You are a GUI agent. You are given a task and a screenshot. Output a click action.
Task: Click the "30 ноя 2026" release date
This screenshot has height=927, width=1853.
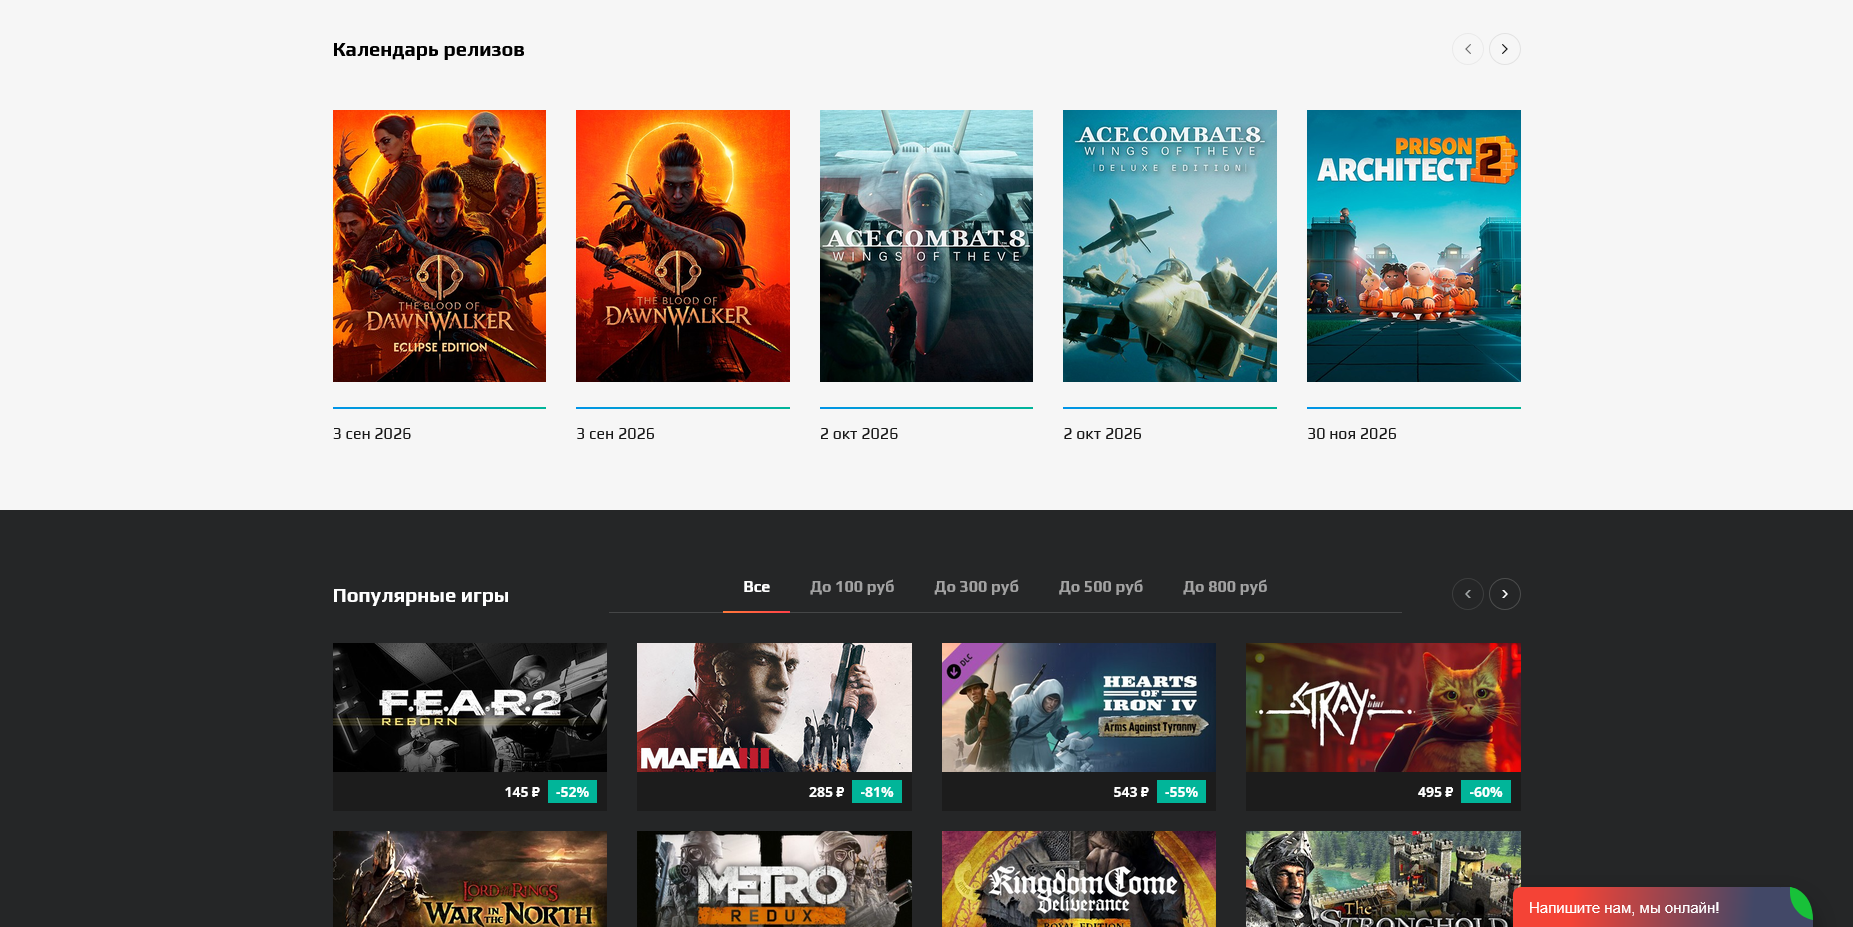(x=1352, y=434)
